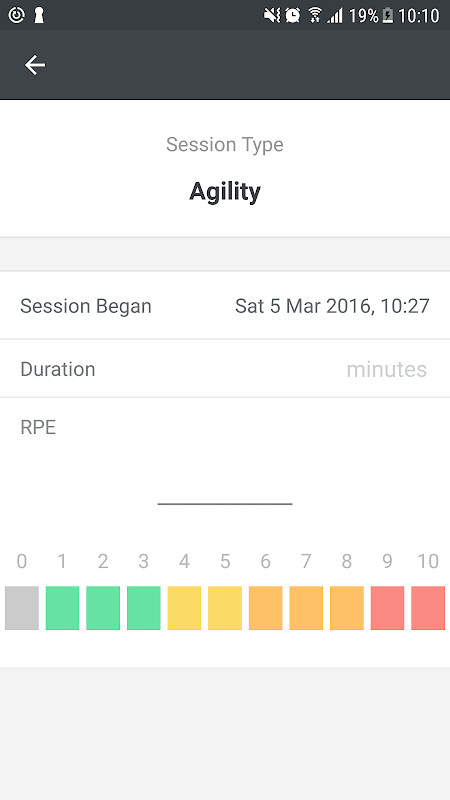Tap the signal strength status icon
This screenshot has width=450, height=800.
coord(335,16)
